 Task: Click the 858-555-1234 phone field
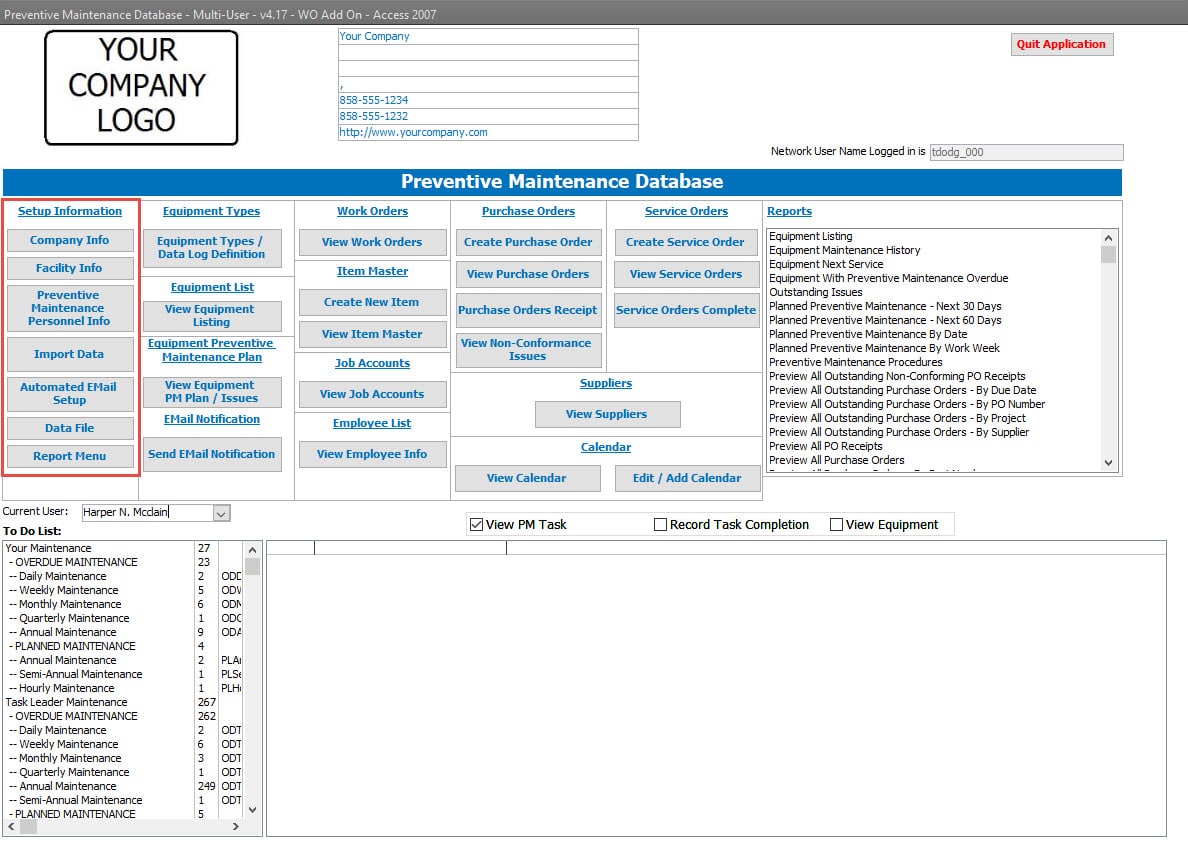488,100
